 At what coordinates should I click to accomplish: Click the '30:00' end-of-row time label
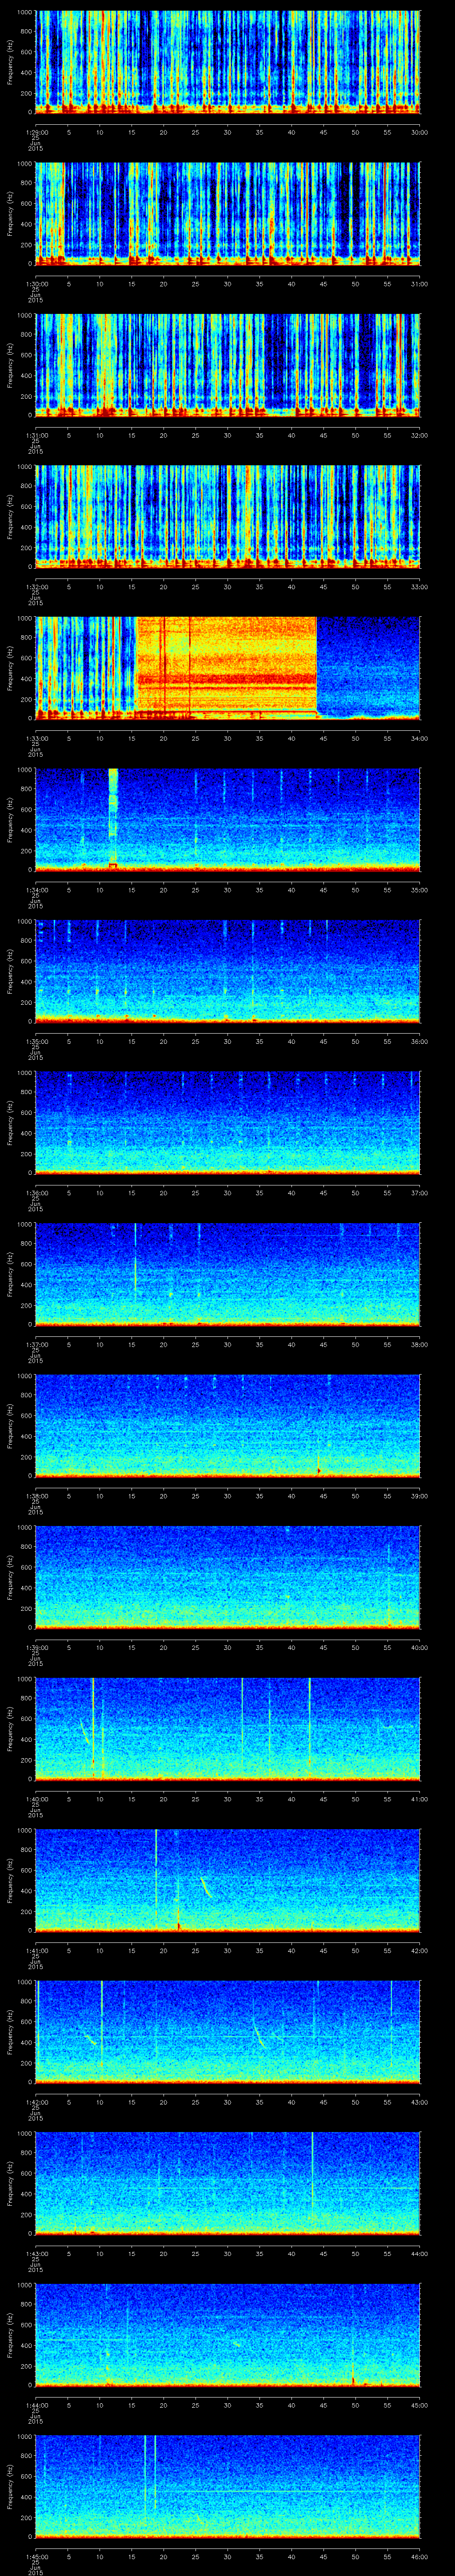pos(419,132)
